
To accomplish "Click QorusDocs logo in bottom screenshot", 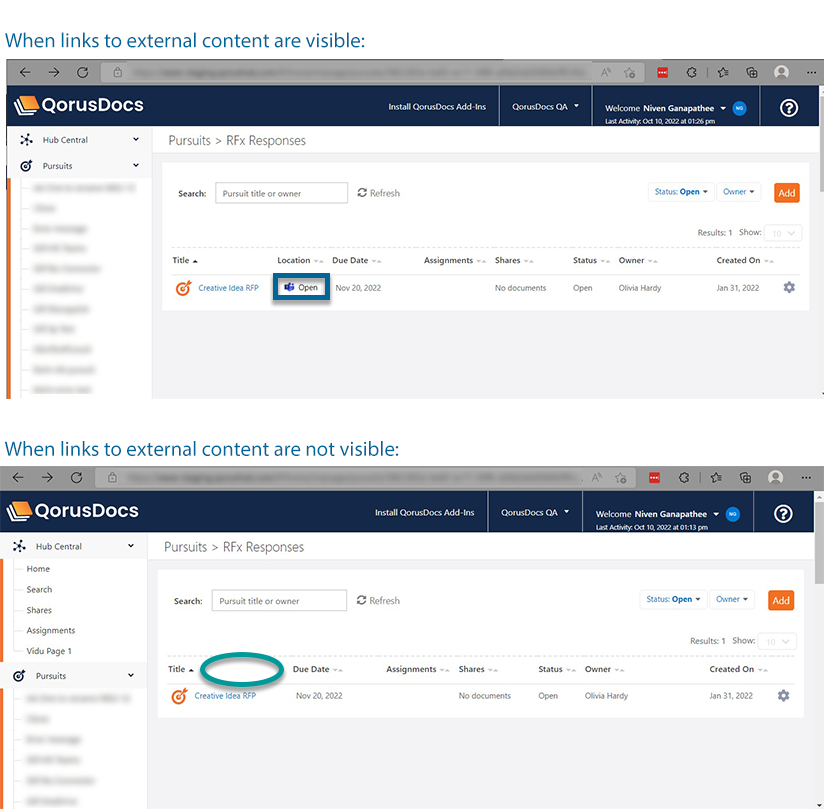I will pos(74,511).
